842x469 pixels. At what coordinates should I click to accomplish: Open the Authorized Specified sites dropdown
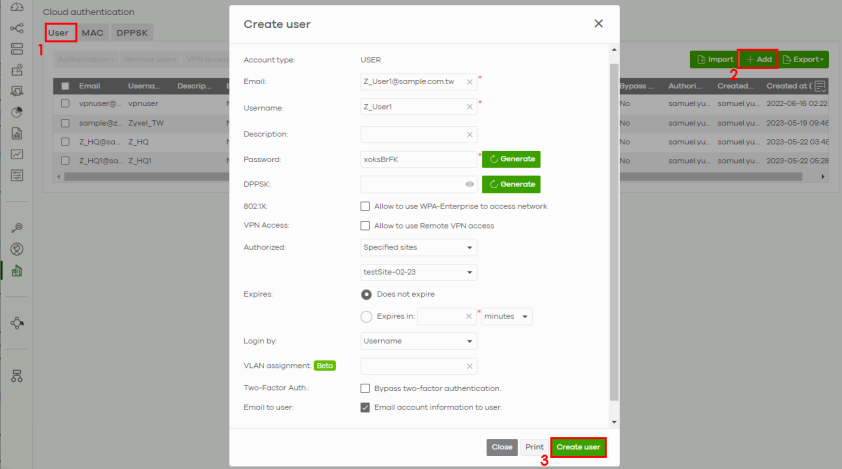419,246
